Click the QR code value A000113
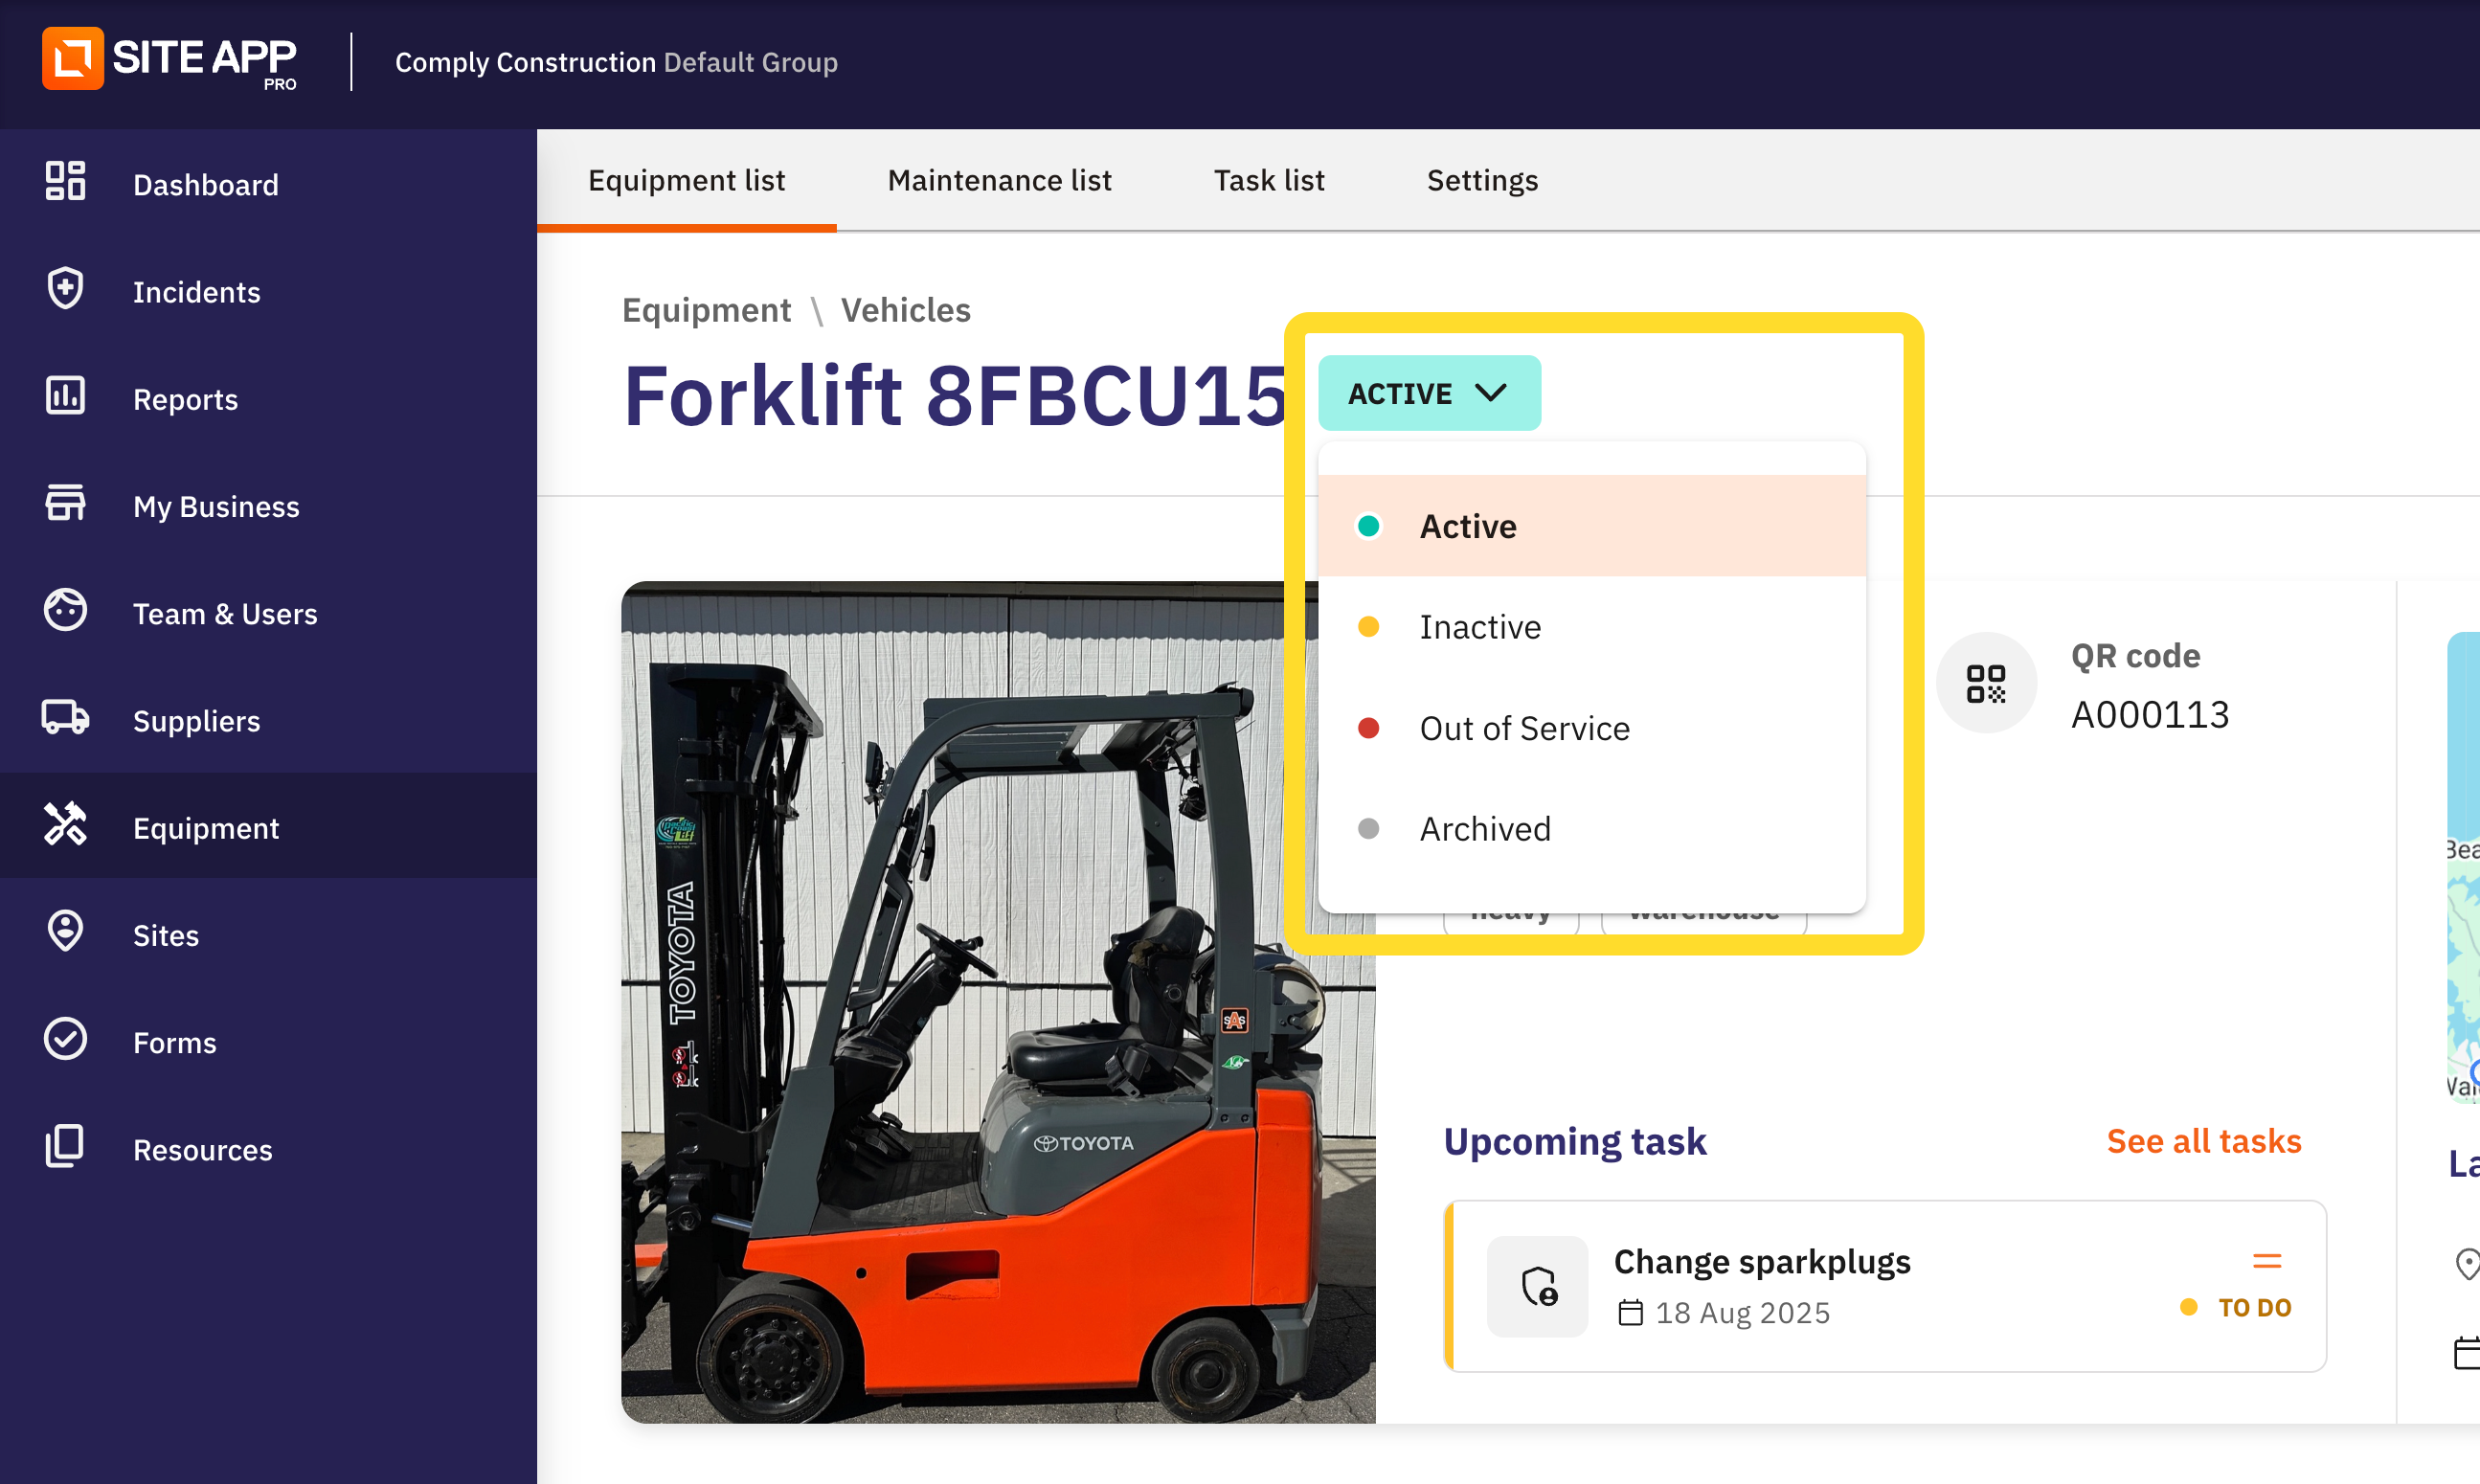Screen dimensions: 2480x1484 (2149, 715)
